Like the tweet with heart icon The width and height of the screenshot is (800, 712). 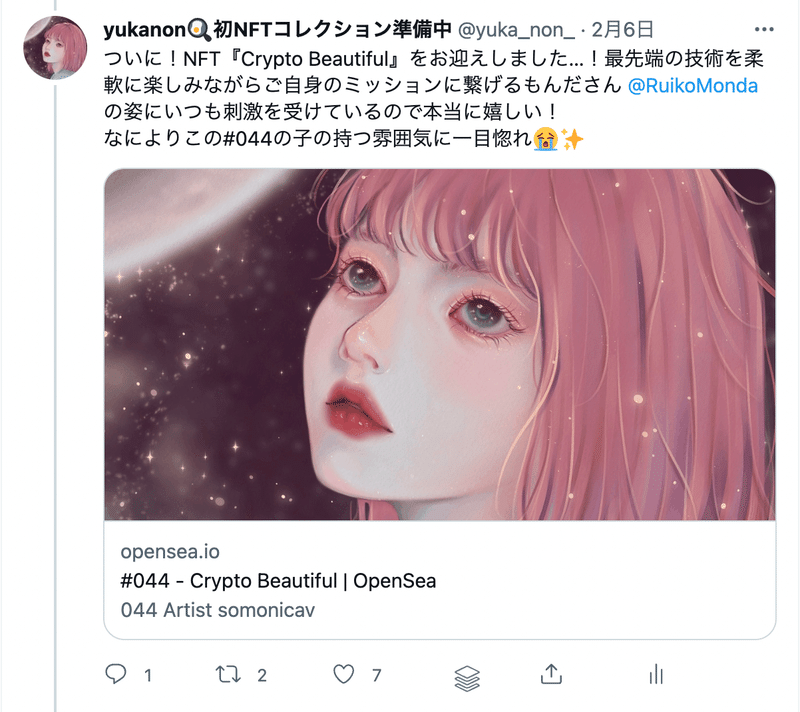point(344,674)
